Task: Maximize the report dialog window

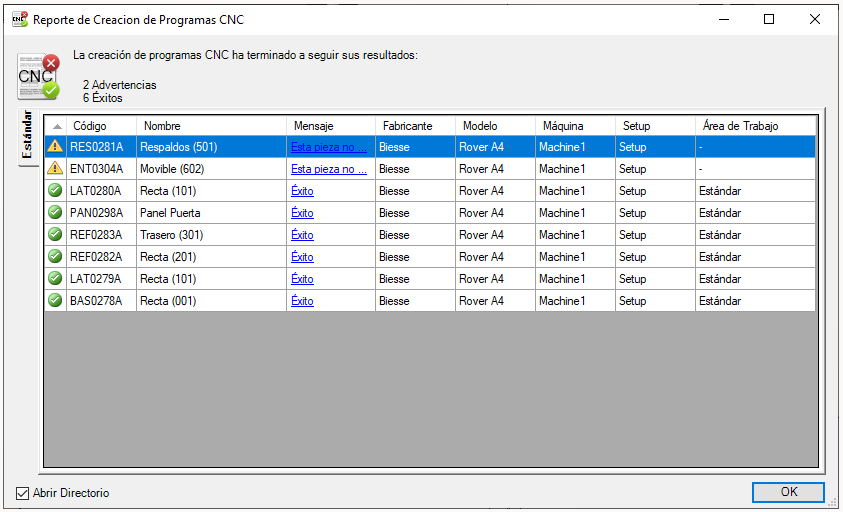Action: coord(769,19)
